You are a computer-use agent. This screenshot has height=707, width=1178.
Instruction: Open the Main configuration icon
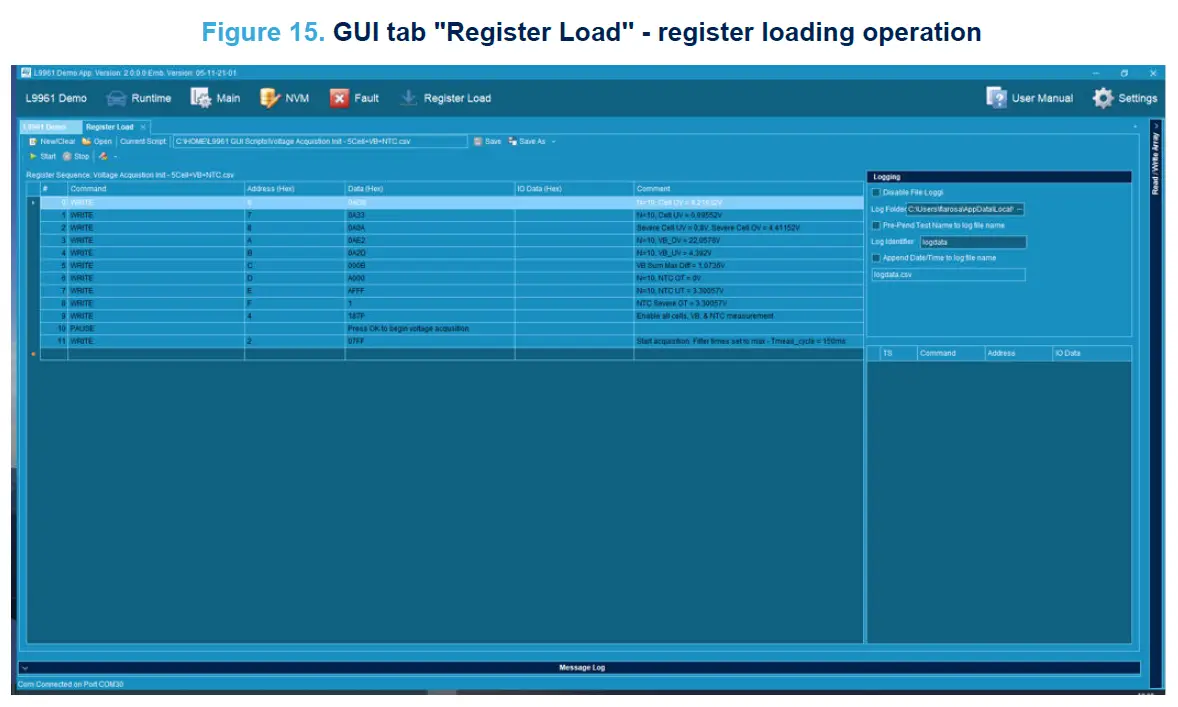[201, 98]
